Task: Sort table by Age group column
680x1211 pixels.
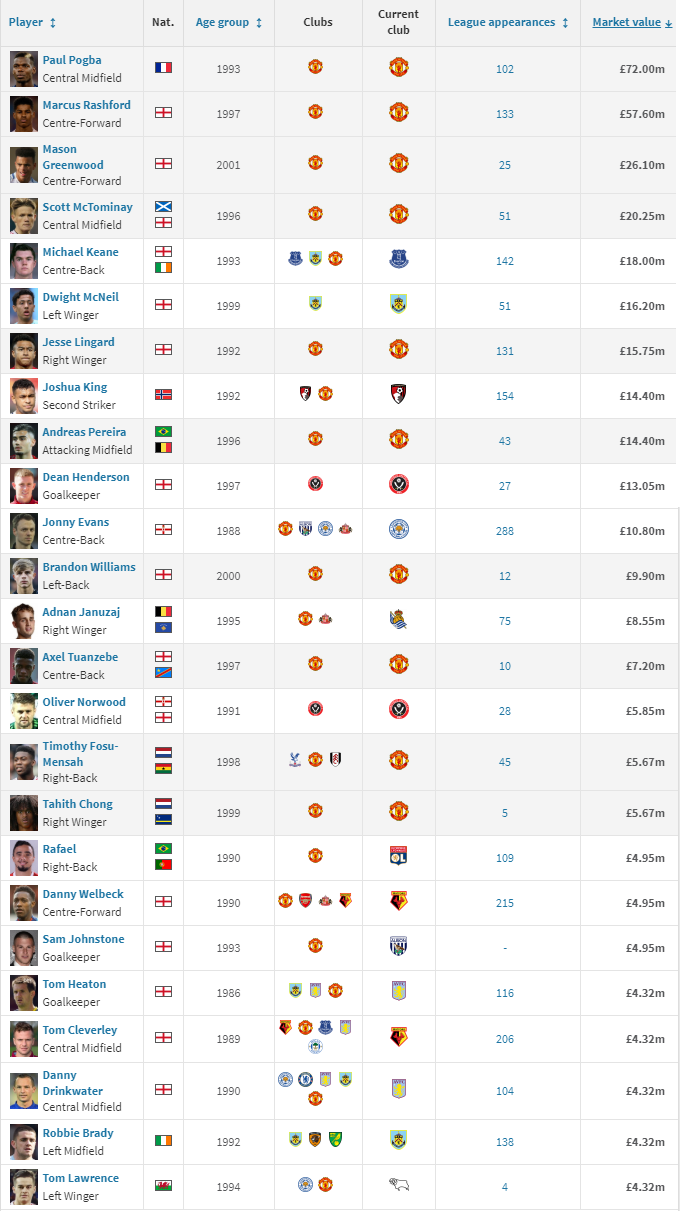Action: coord(229,22)
